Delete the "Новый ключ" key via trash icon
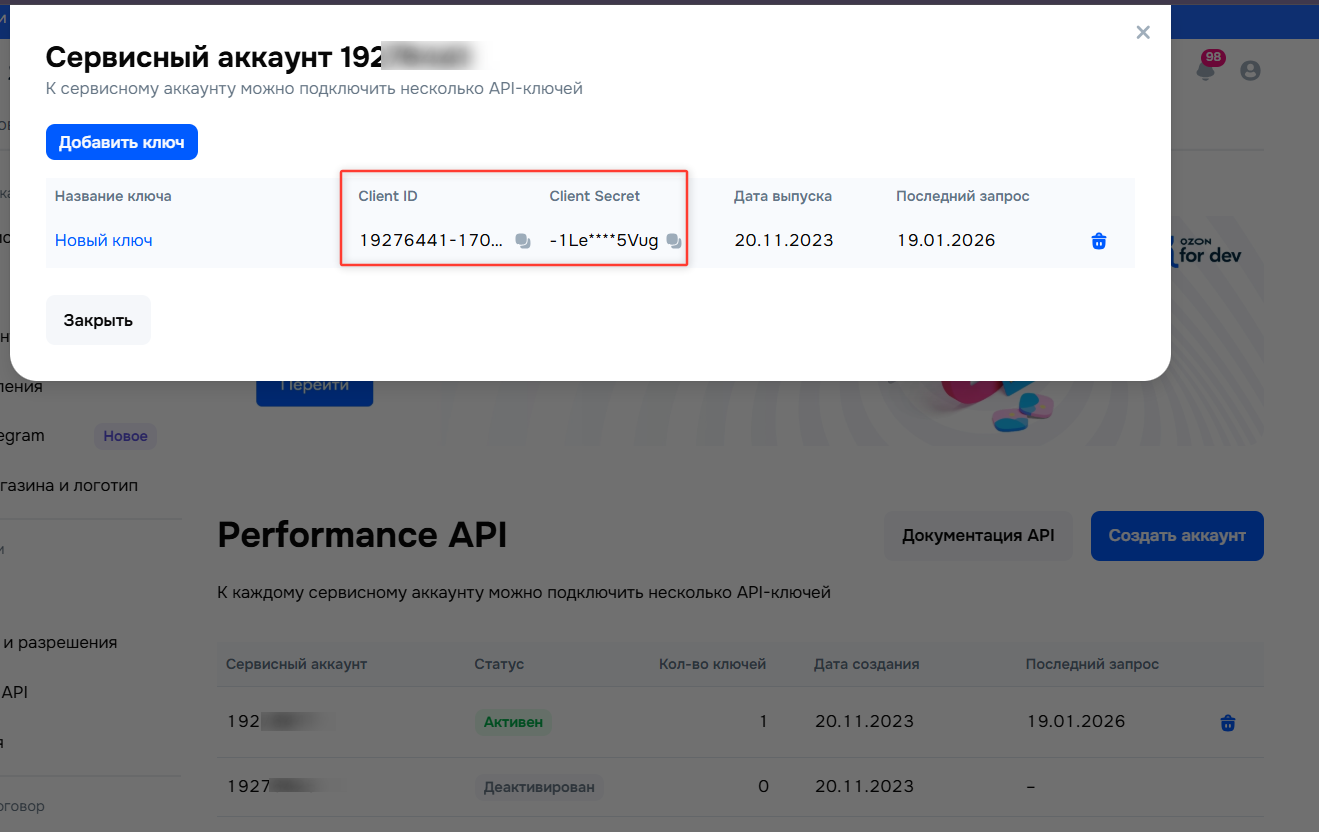The width and height of the screenshot is (1319, 832). click(1099, 241)
